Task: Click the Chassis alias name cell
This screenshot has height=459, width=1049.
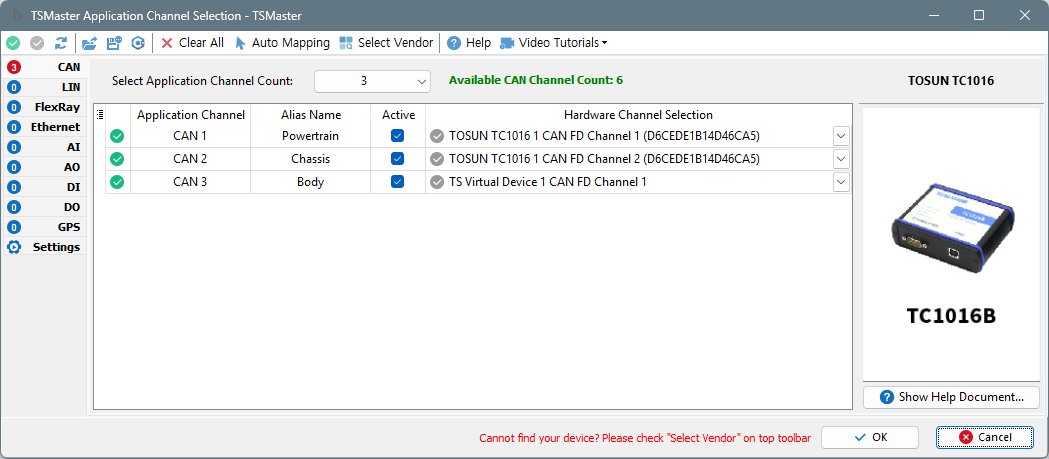Action: coord(310,159)
